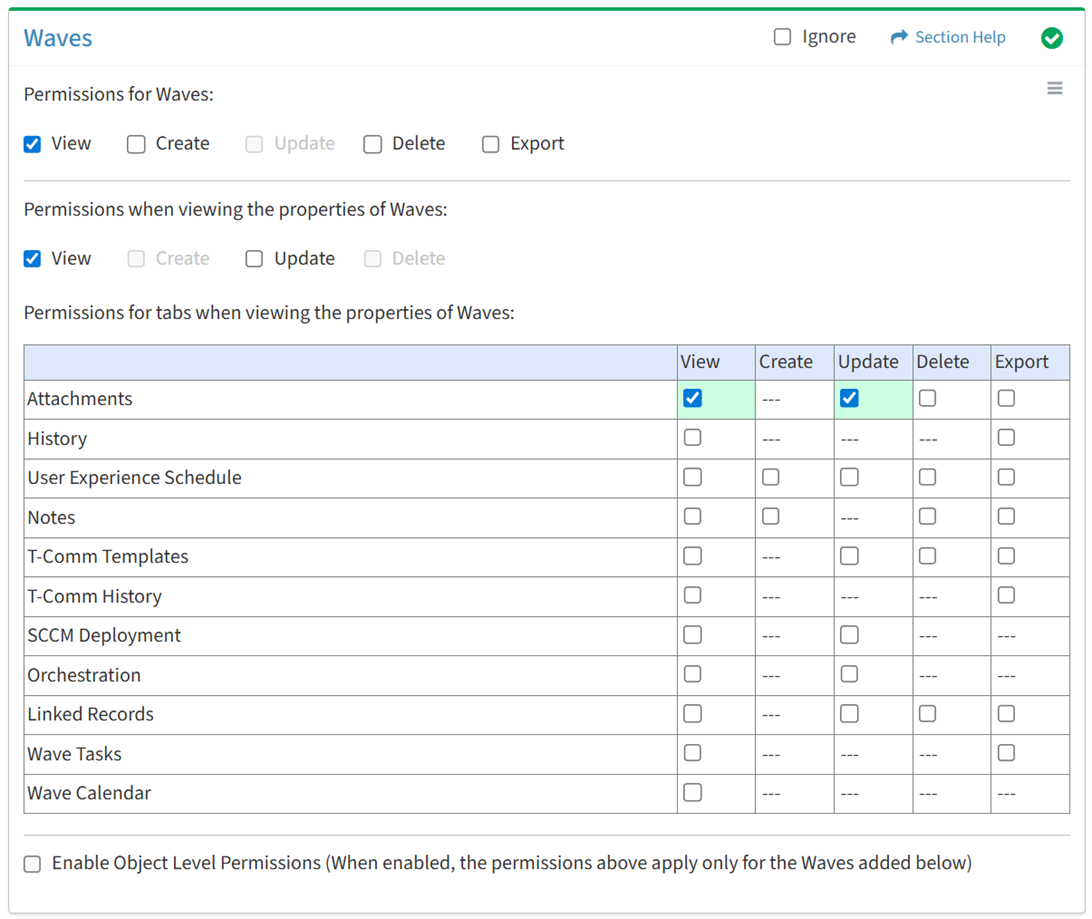Check Create for User Experience Schedule
Viewport: 1092px width, 919px height.
tap(770, 477)
